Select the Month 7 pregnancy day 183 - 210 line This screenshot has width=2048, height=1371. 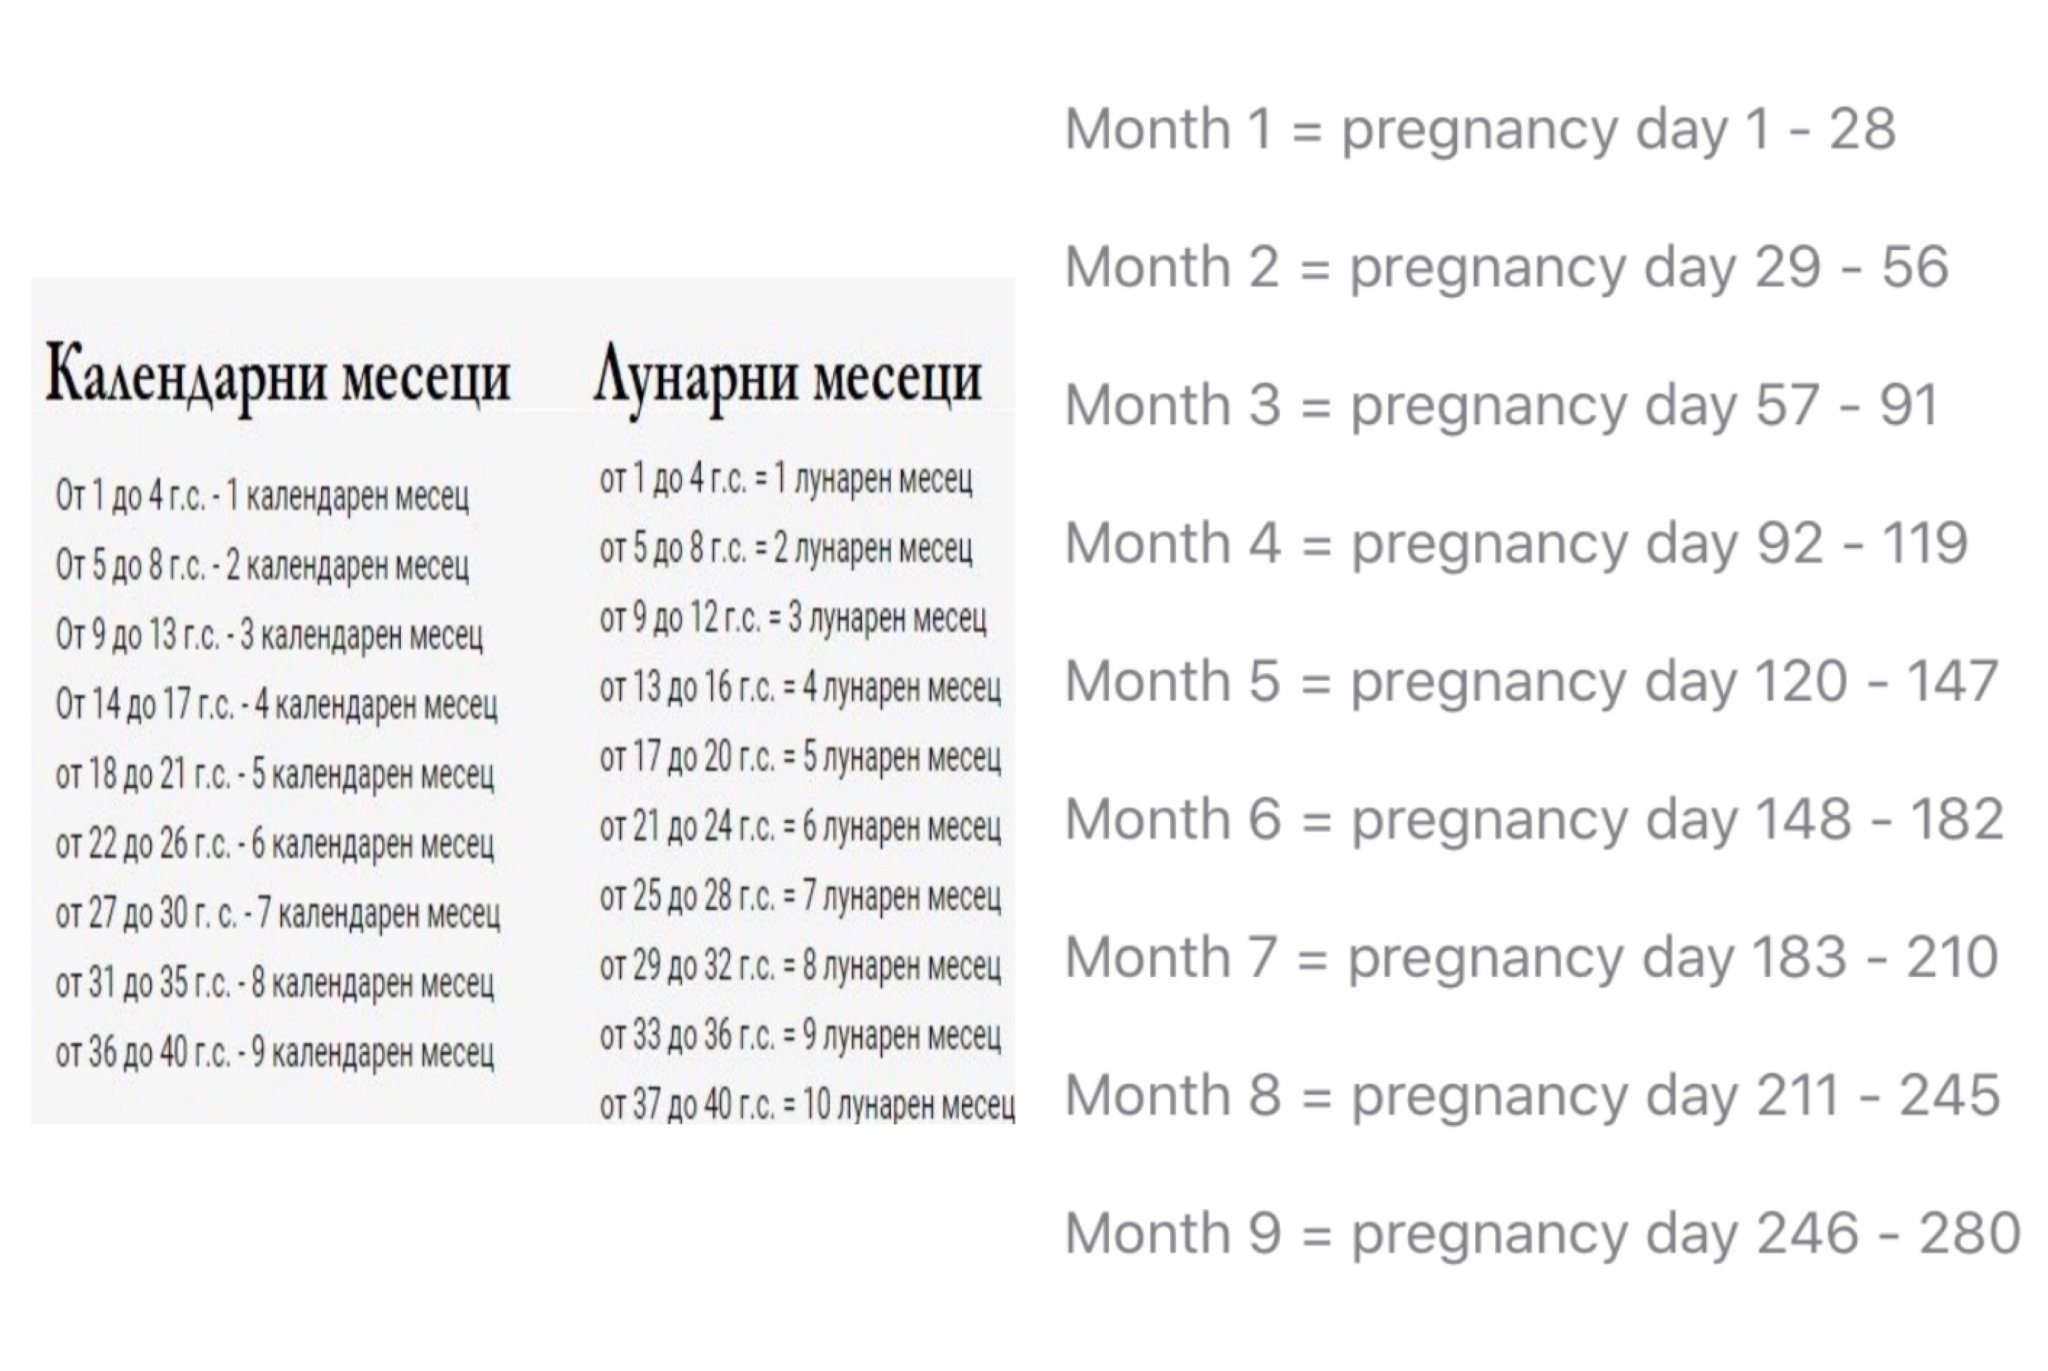1531,958
